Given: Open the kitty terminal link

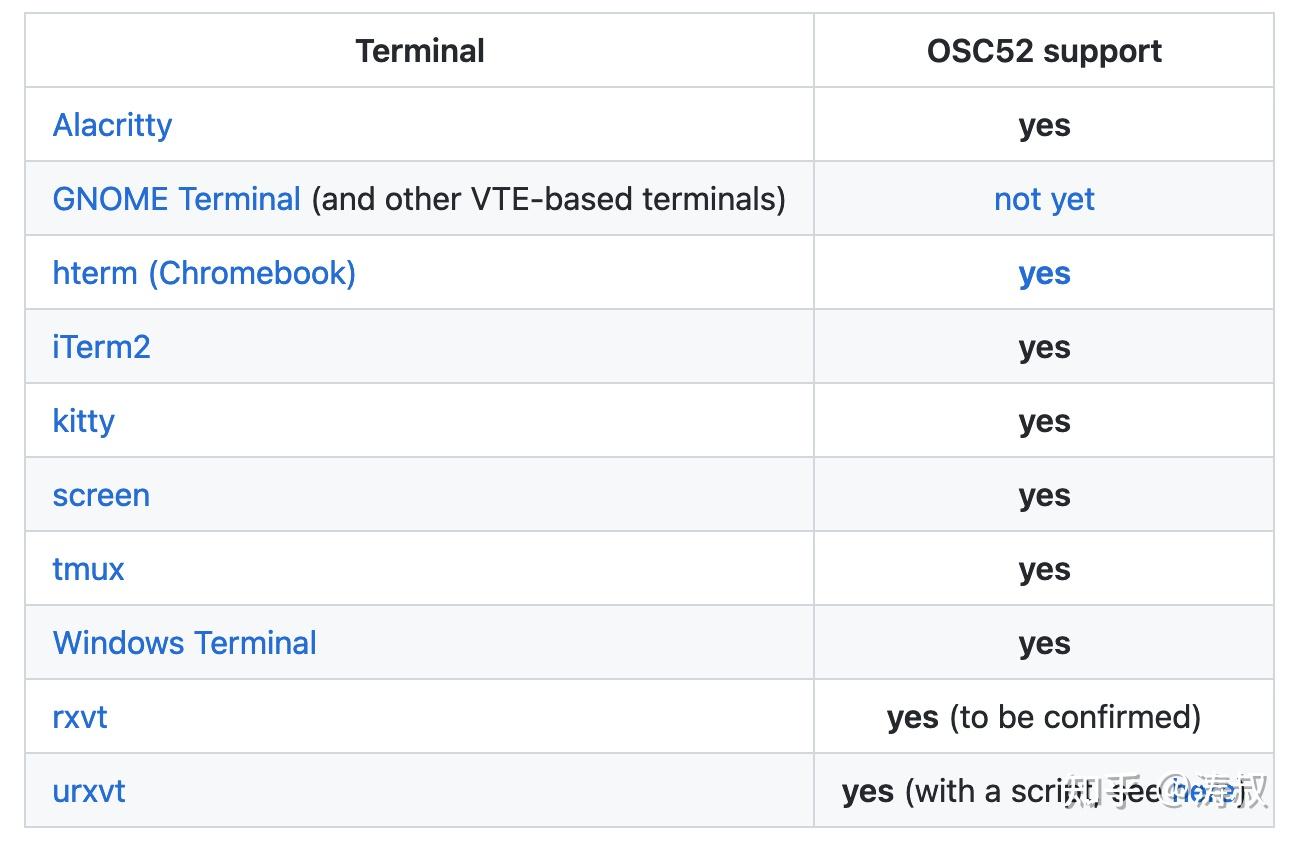Looking at the screenshot, I should pos(83,421).
